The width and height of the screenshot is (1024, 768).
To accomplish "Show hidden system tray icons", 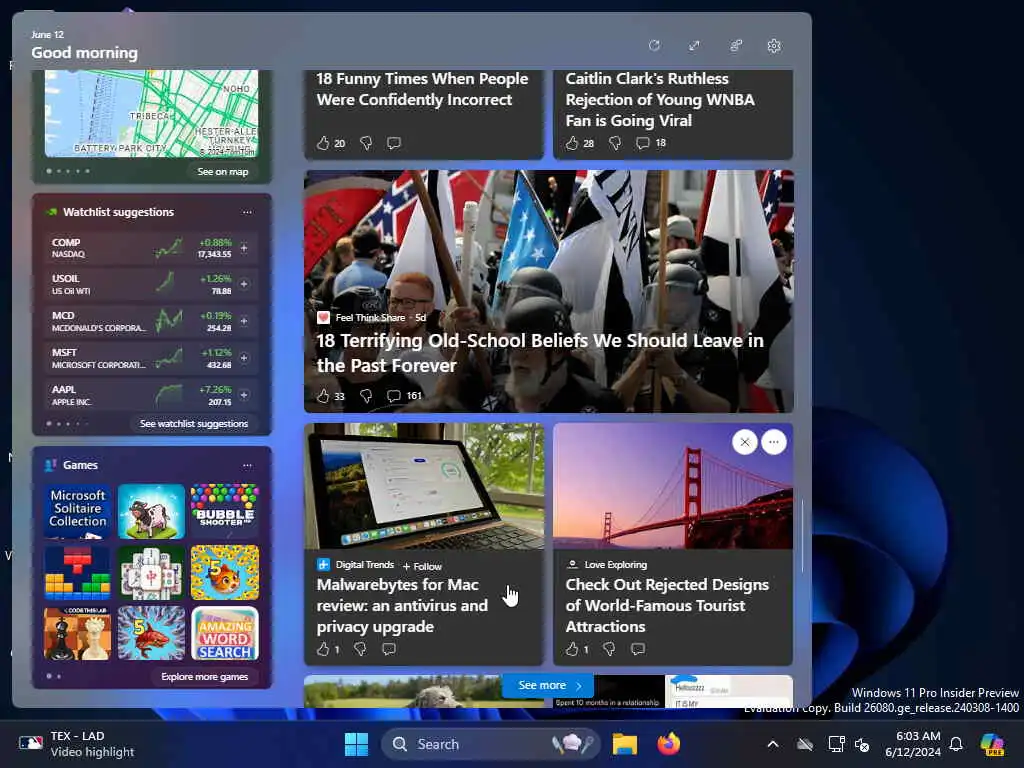I will [773, 744].
